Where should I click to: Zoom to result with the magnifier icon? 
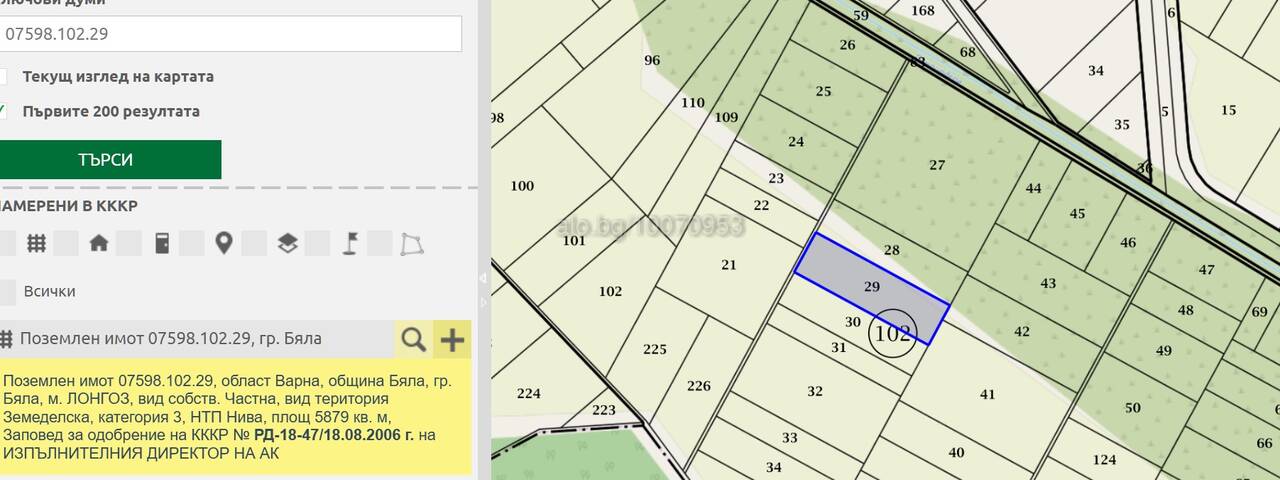(x=414, y=340)
